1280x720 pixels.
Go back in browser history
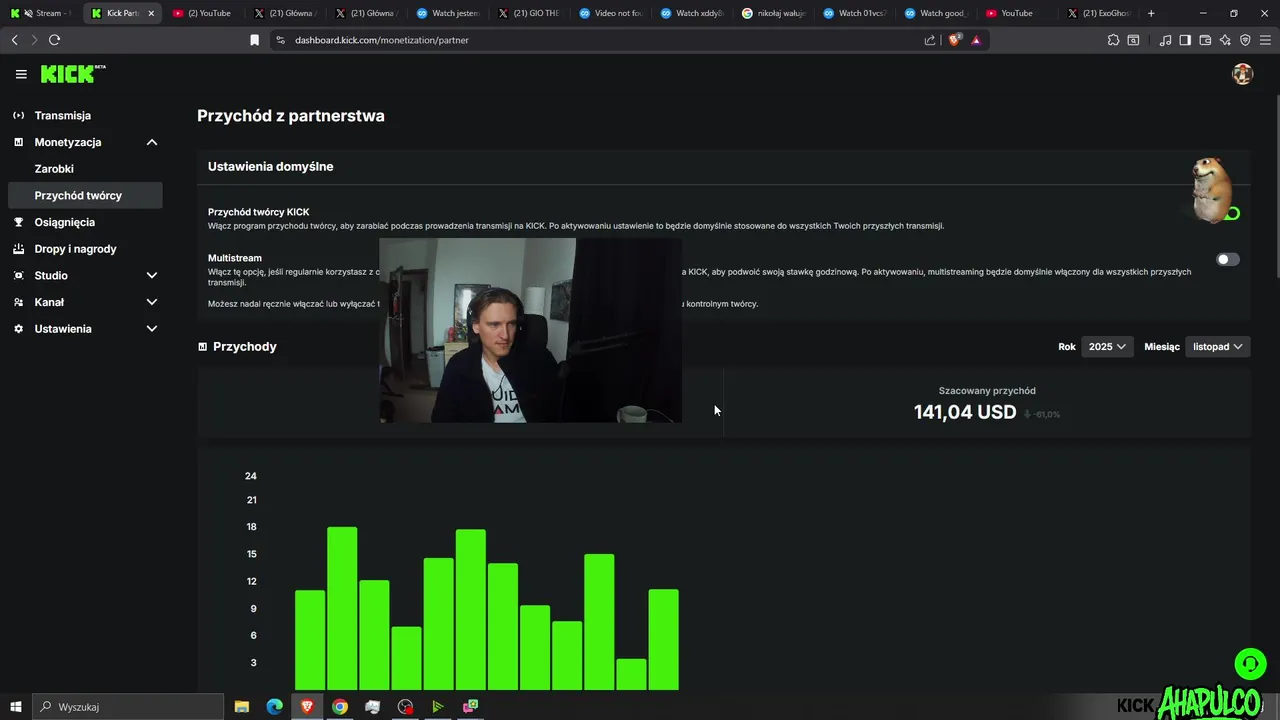point(15,40)
